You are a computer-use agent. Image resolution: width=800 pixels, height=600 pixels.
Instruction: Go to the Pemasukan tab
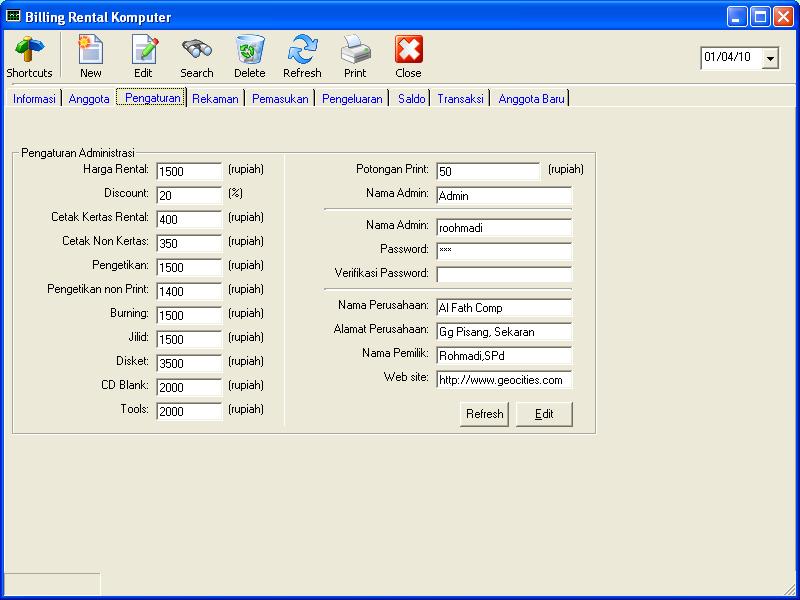click(x=280, y=99)
